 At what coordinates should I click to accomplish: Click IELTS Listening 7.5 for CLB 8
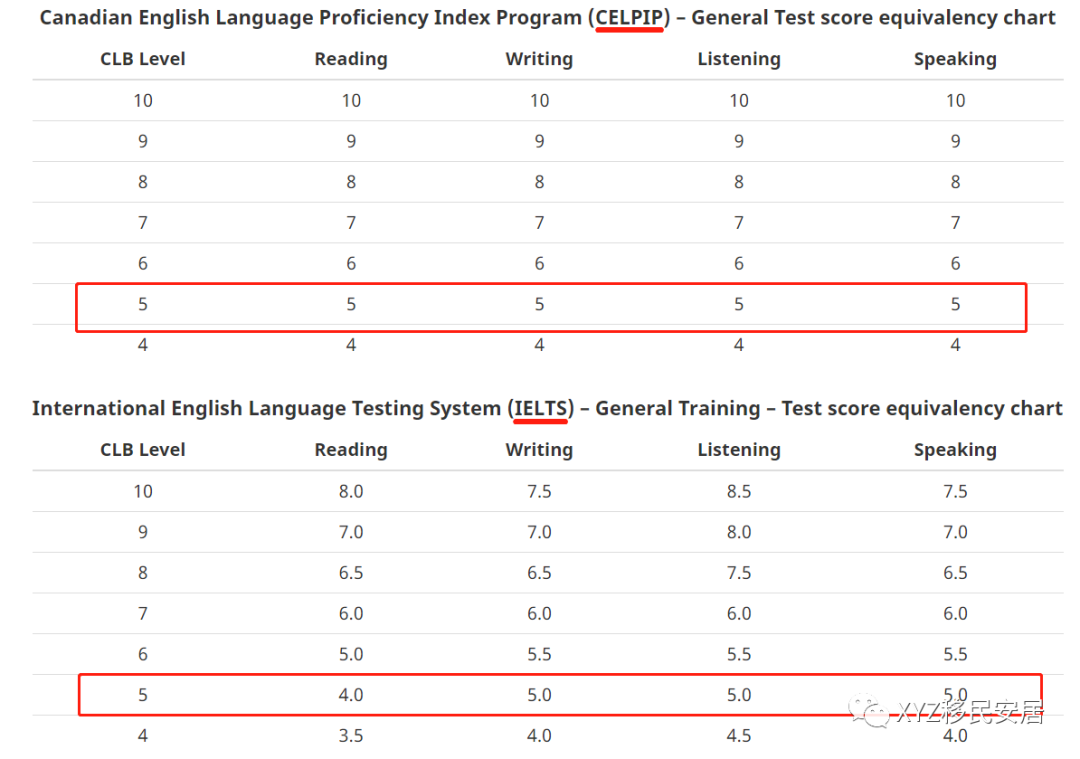click(x=739, y=572)
